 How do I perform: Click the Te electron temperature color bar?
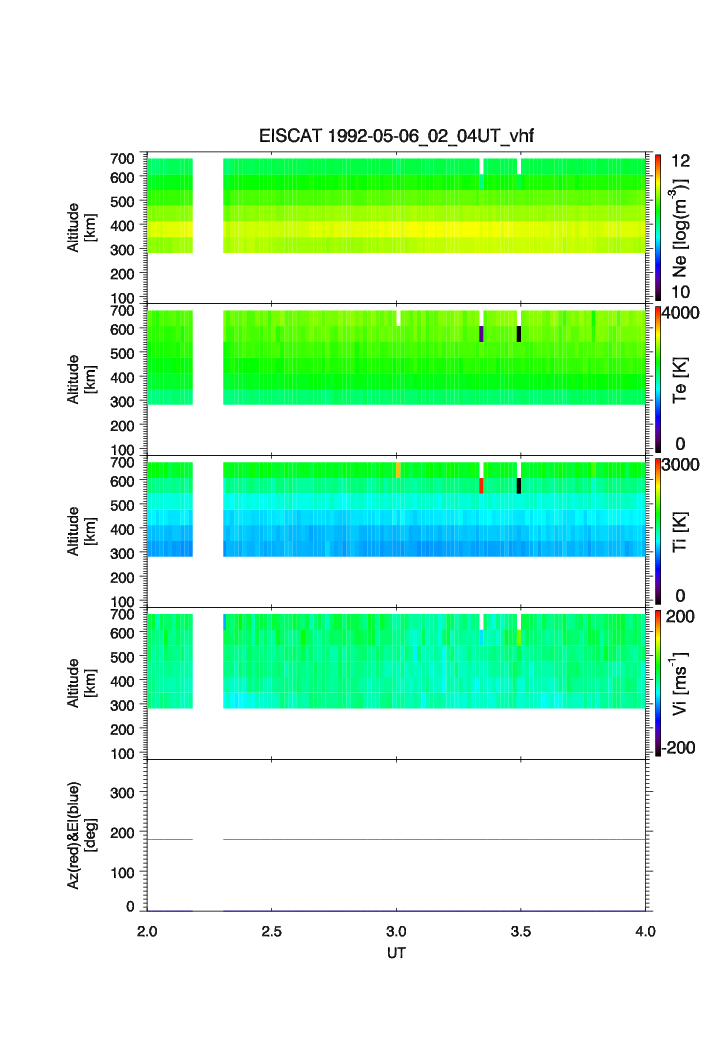click(658, 379)
